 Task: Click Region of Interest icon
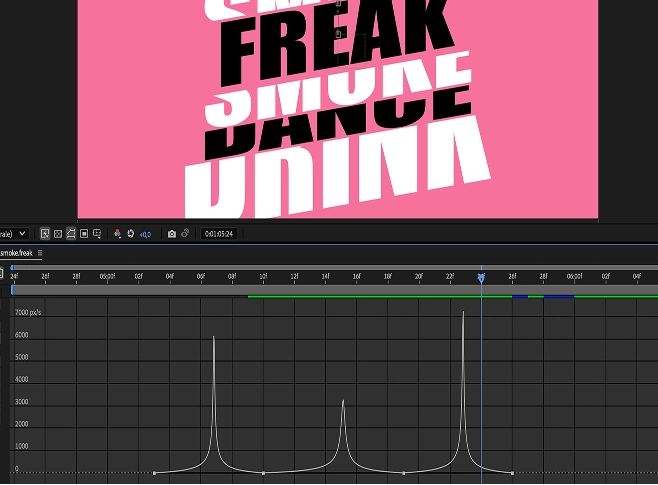point(84,233)
